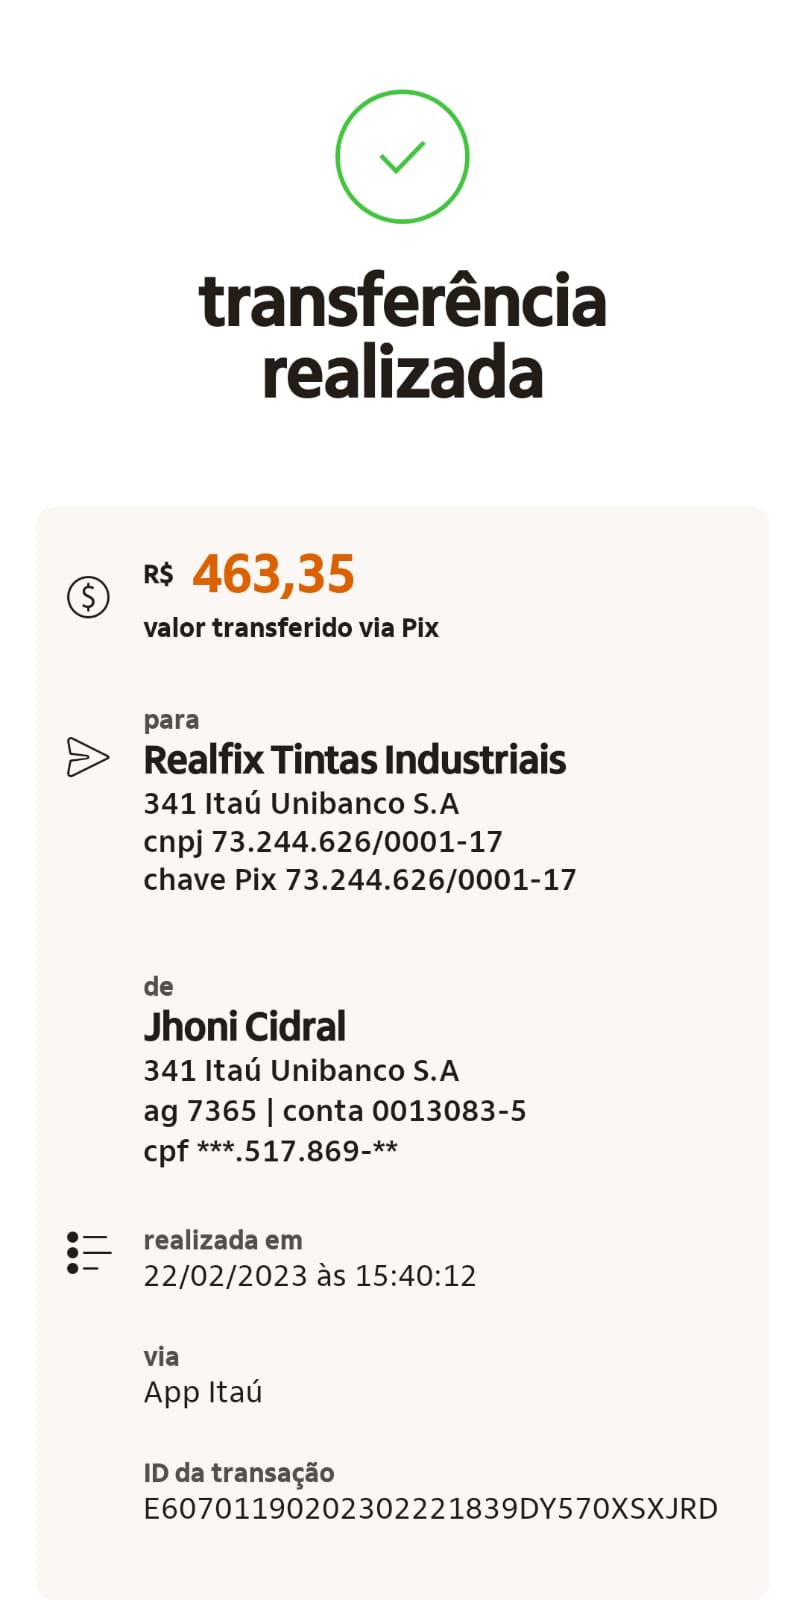
Task: Click the paper plane recipient icon
Action: 87,757
